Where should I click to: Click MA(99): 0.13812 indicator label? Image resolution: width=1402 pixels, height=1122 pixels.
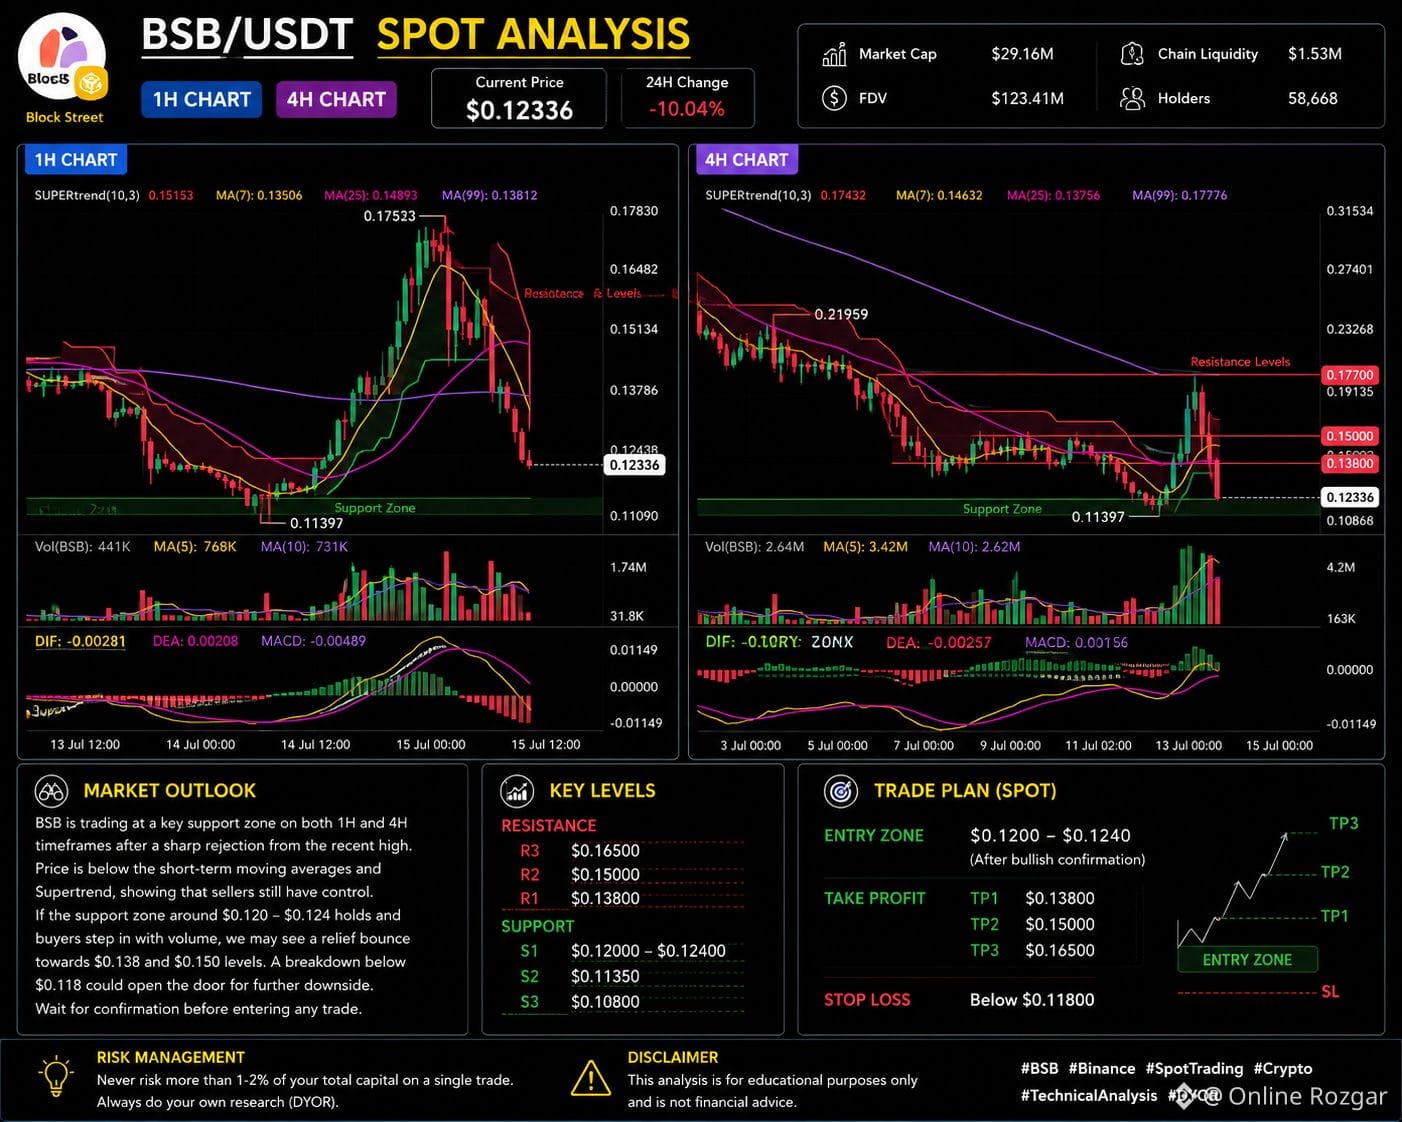coord(490,195)
